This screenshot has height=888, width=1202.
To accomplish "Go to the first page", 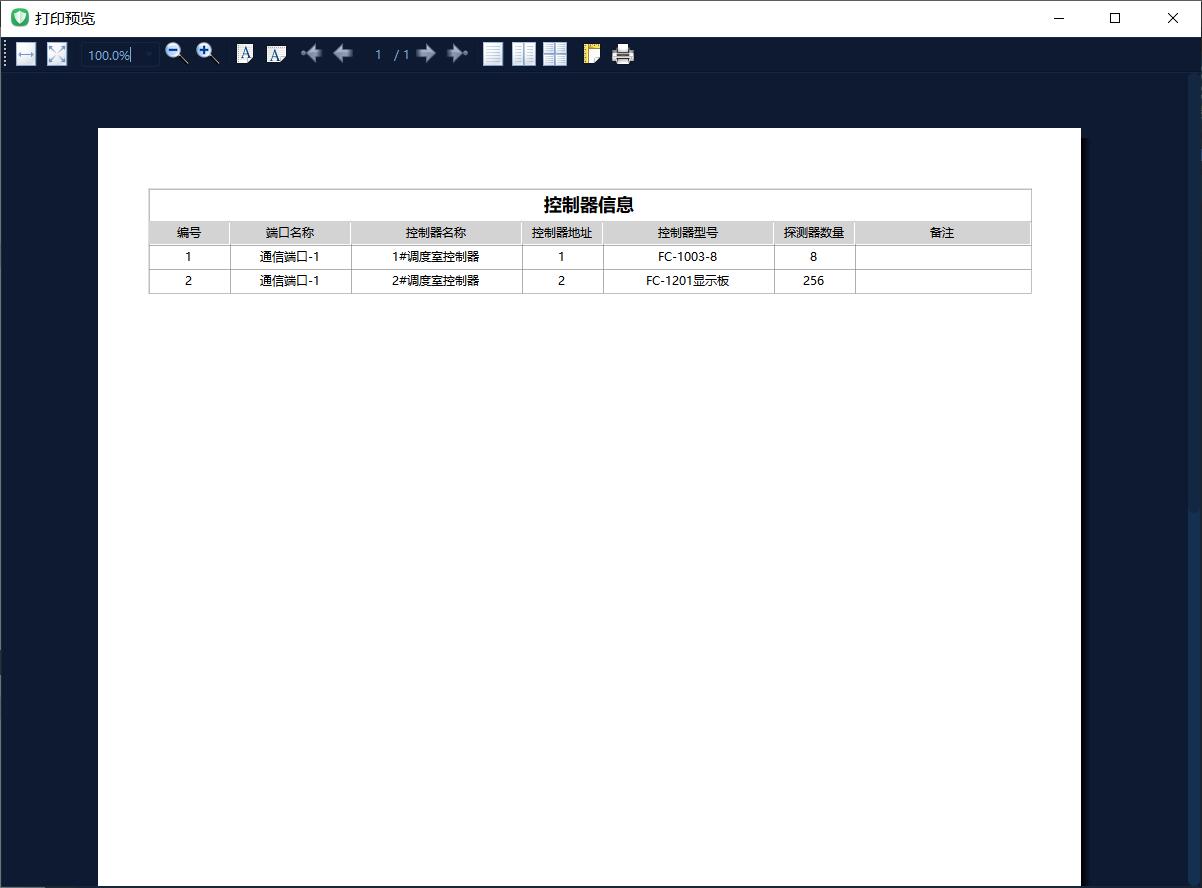I will (x=311, y=54).
